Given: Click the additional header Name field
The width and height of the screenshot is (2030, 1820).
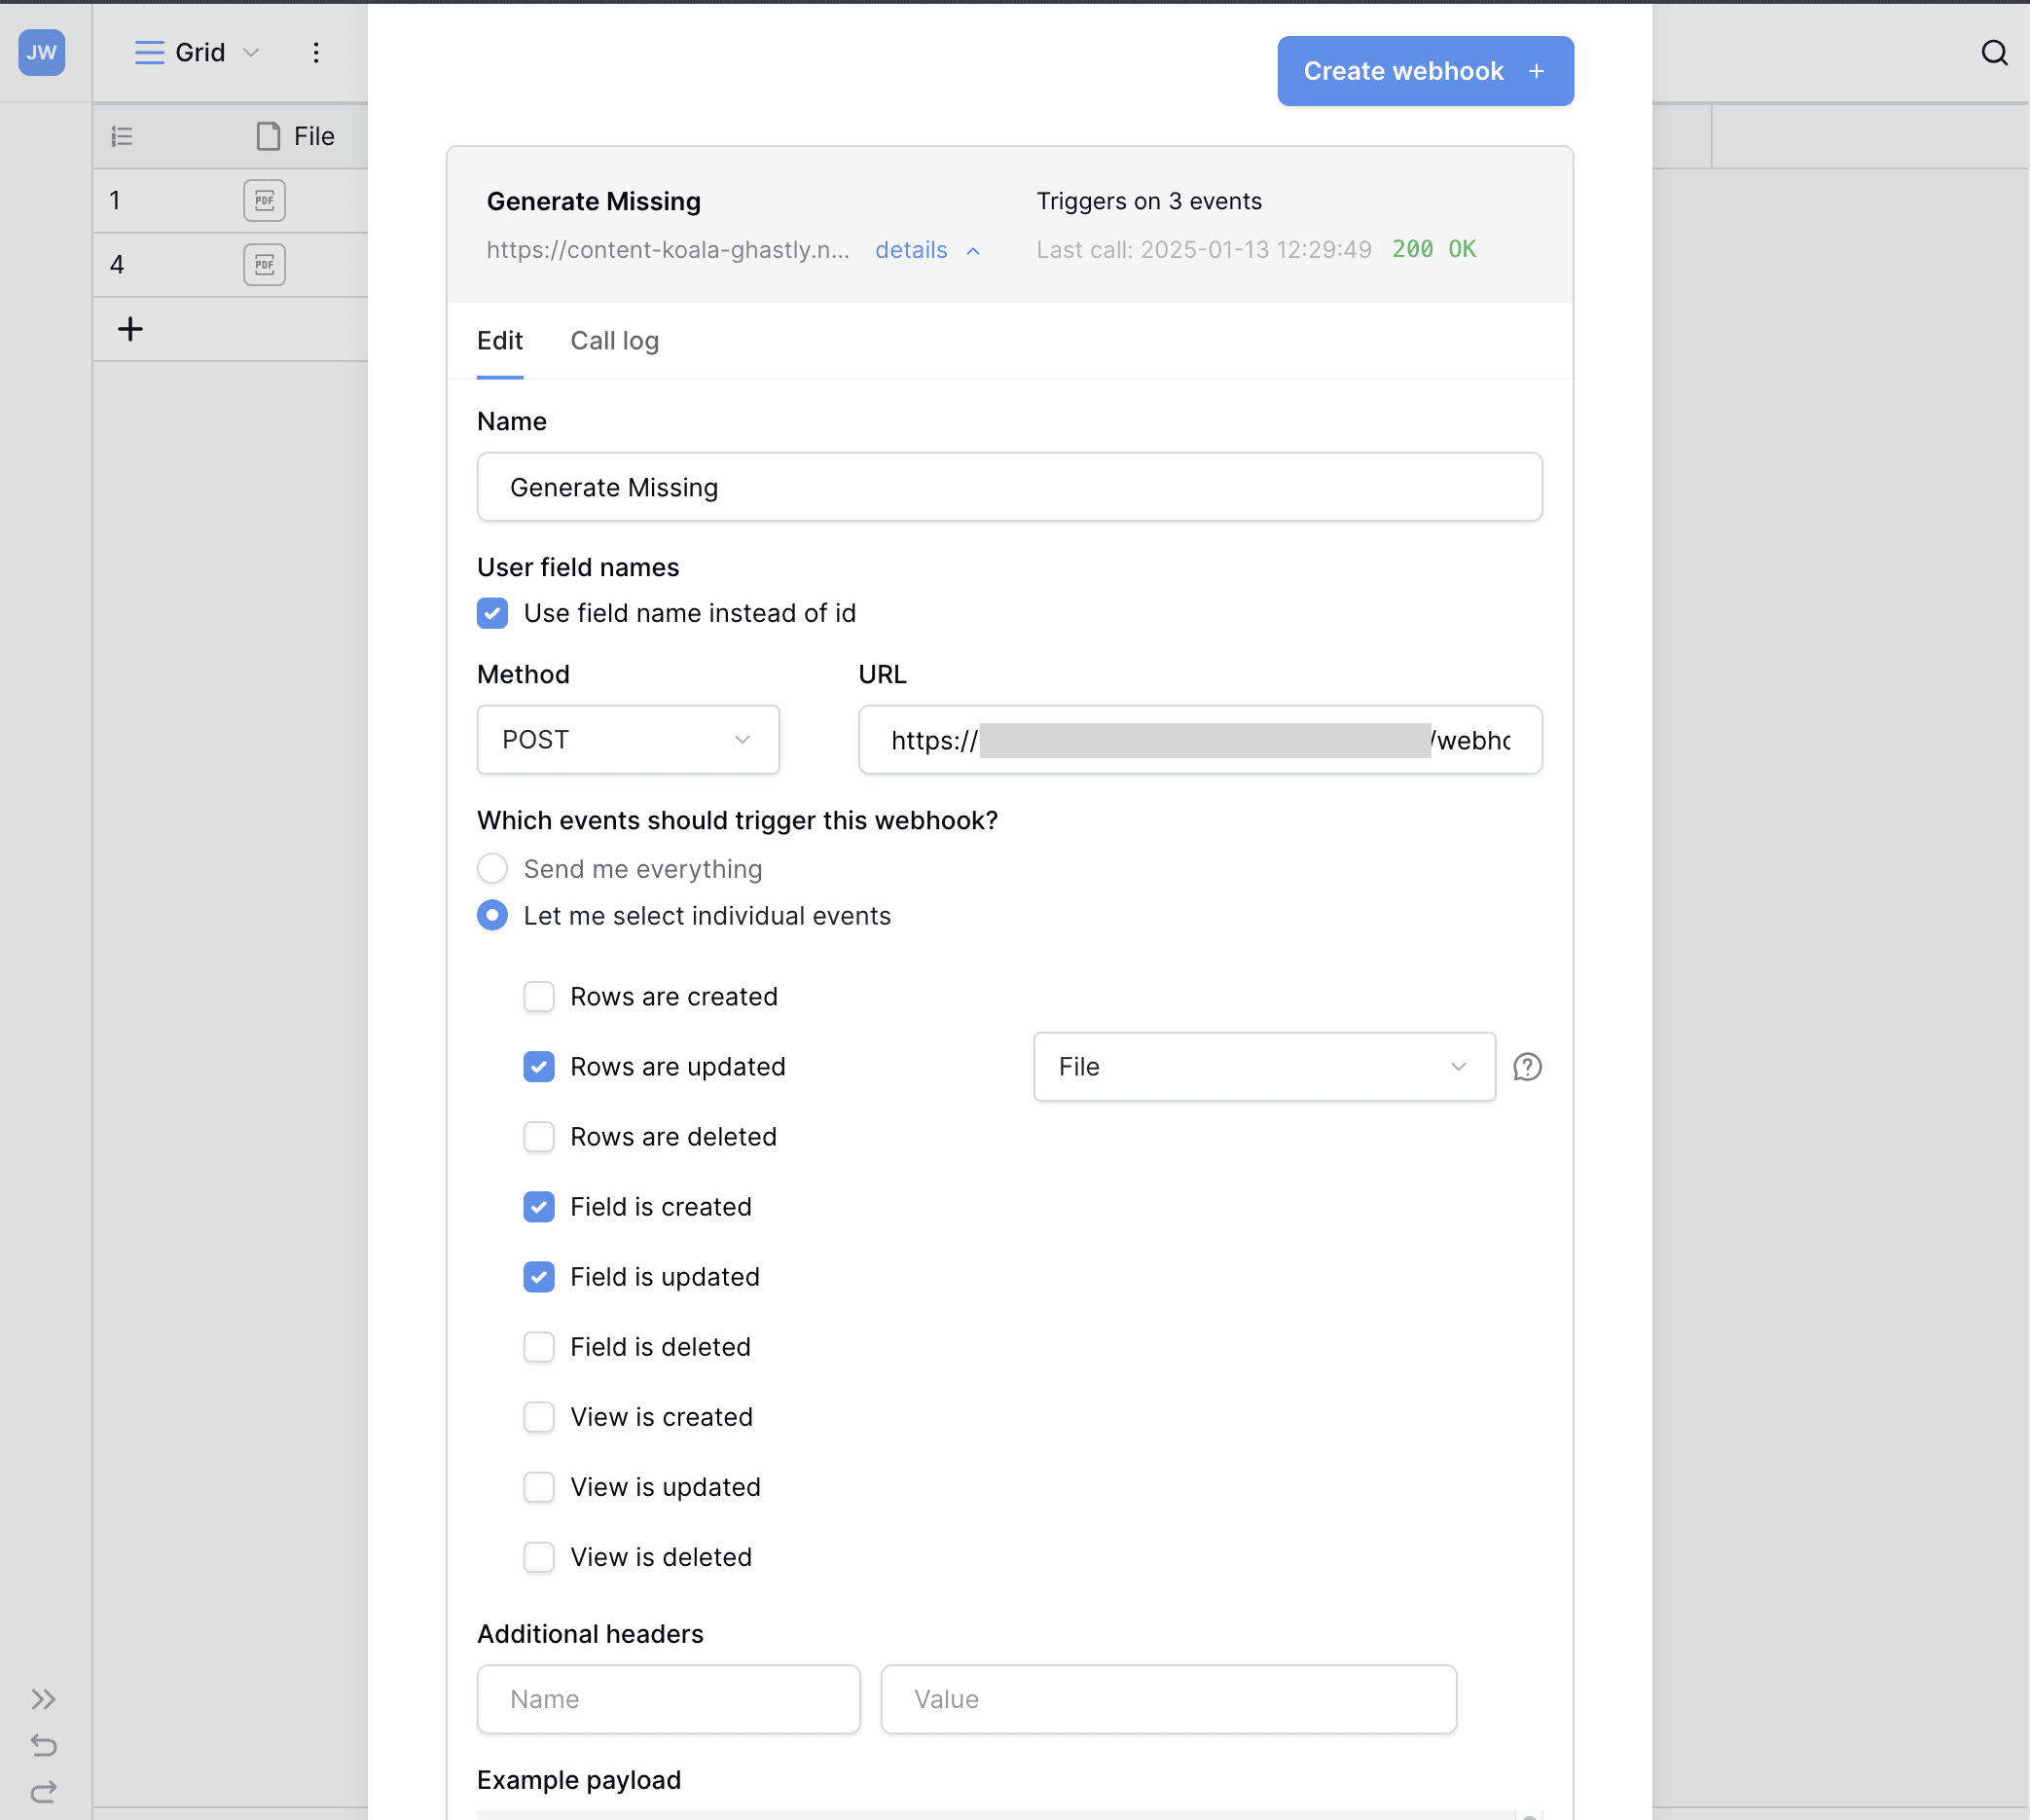Looking at the screenshot, I should (668, 1699).
